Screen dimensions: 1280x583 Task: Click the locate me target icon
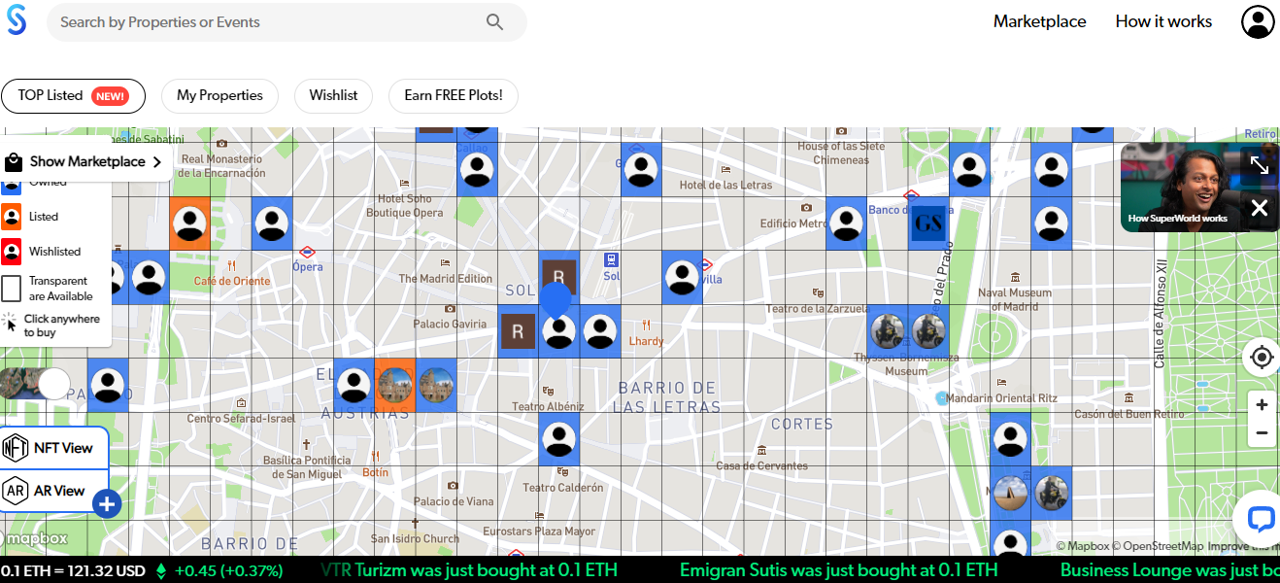coord(1261,357)
